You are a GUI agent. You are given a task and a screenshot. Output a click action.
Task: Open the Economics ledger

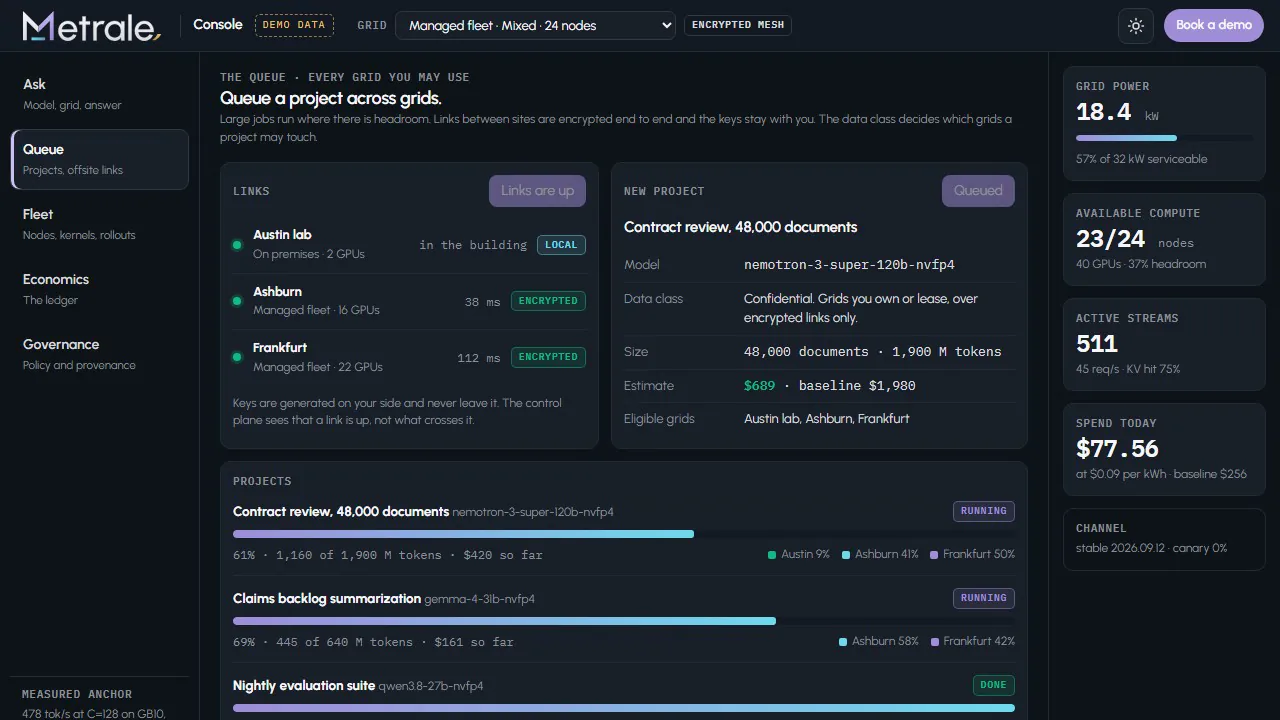click(x=100, y=289)
